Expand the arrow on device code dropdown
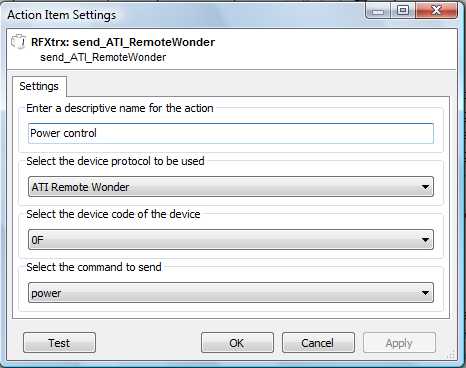The image size is (466, 368). [x=425, y=240]
